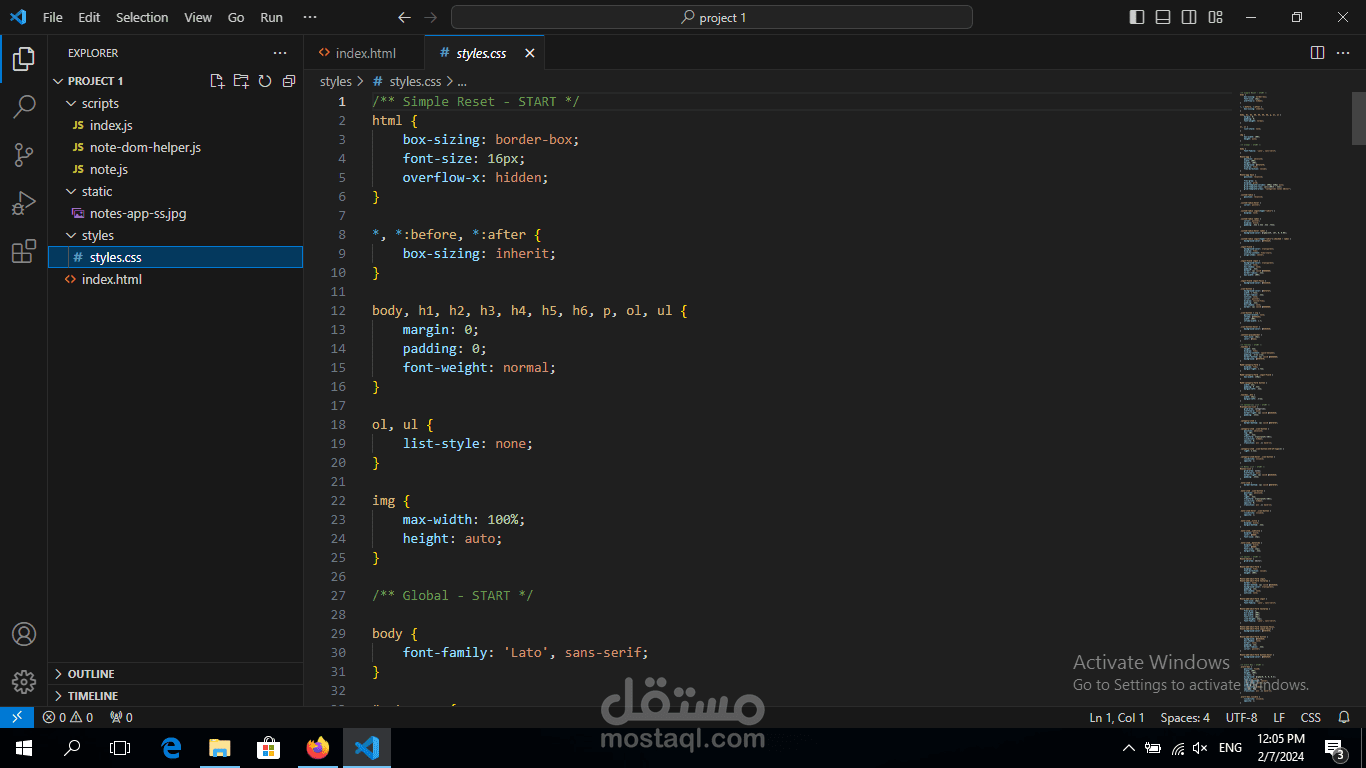Open Explorer views and more actions
This screenshot has height=768, width=1366.
click(x=280, y=53)
